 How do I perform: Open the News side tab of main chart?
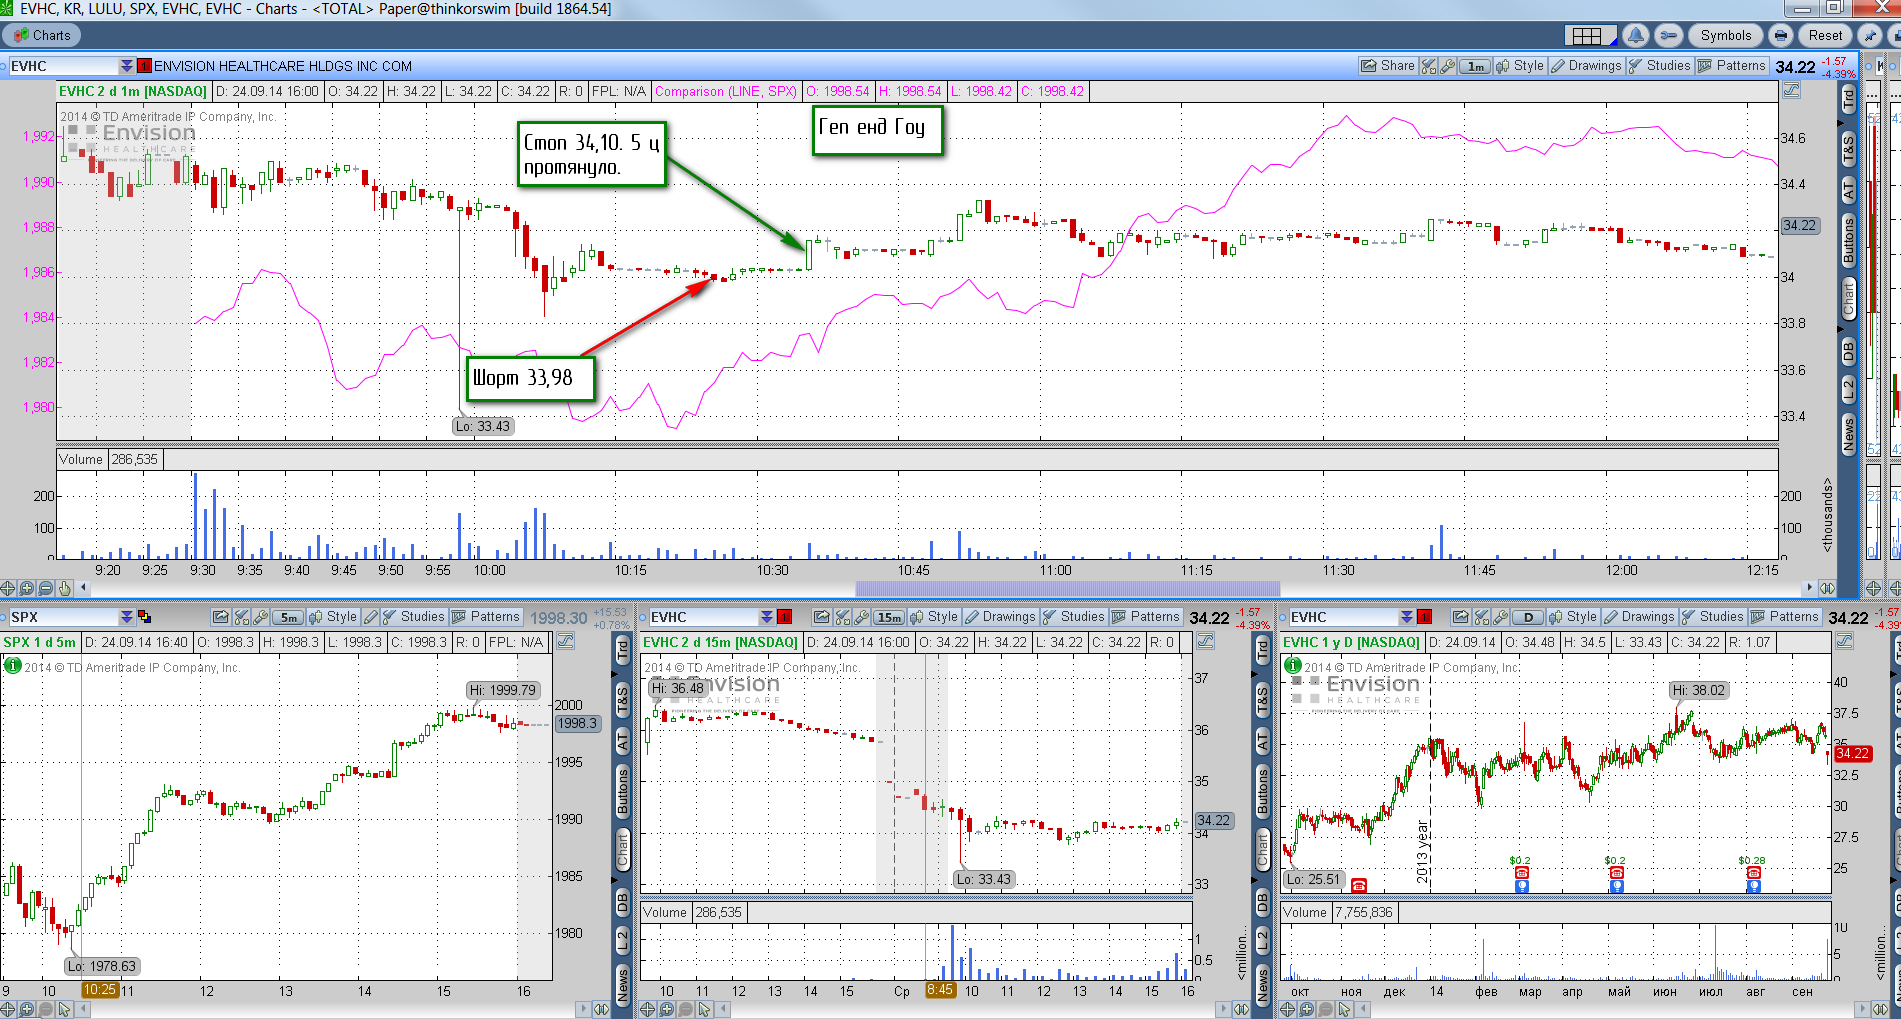[x=1848, y=432]
